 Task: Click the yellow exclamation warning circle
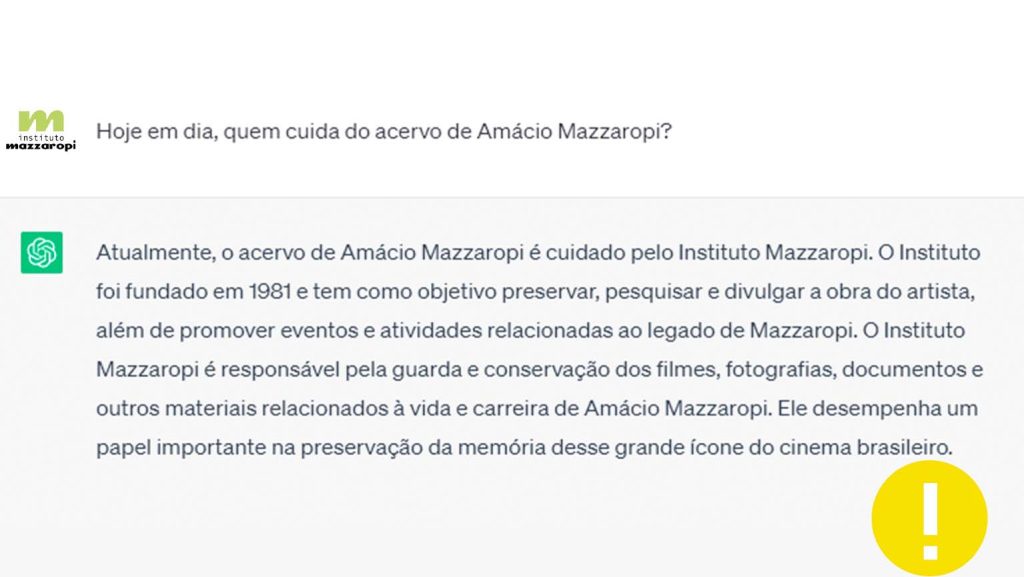coord(929,518)
